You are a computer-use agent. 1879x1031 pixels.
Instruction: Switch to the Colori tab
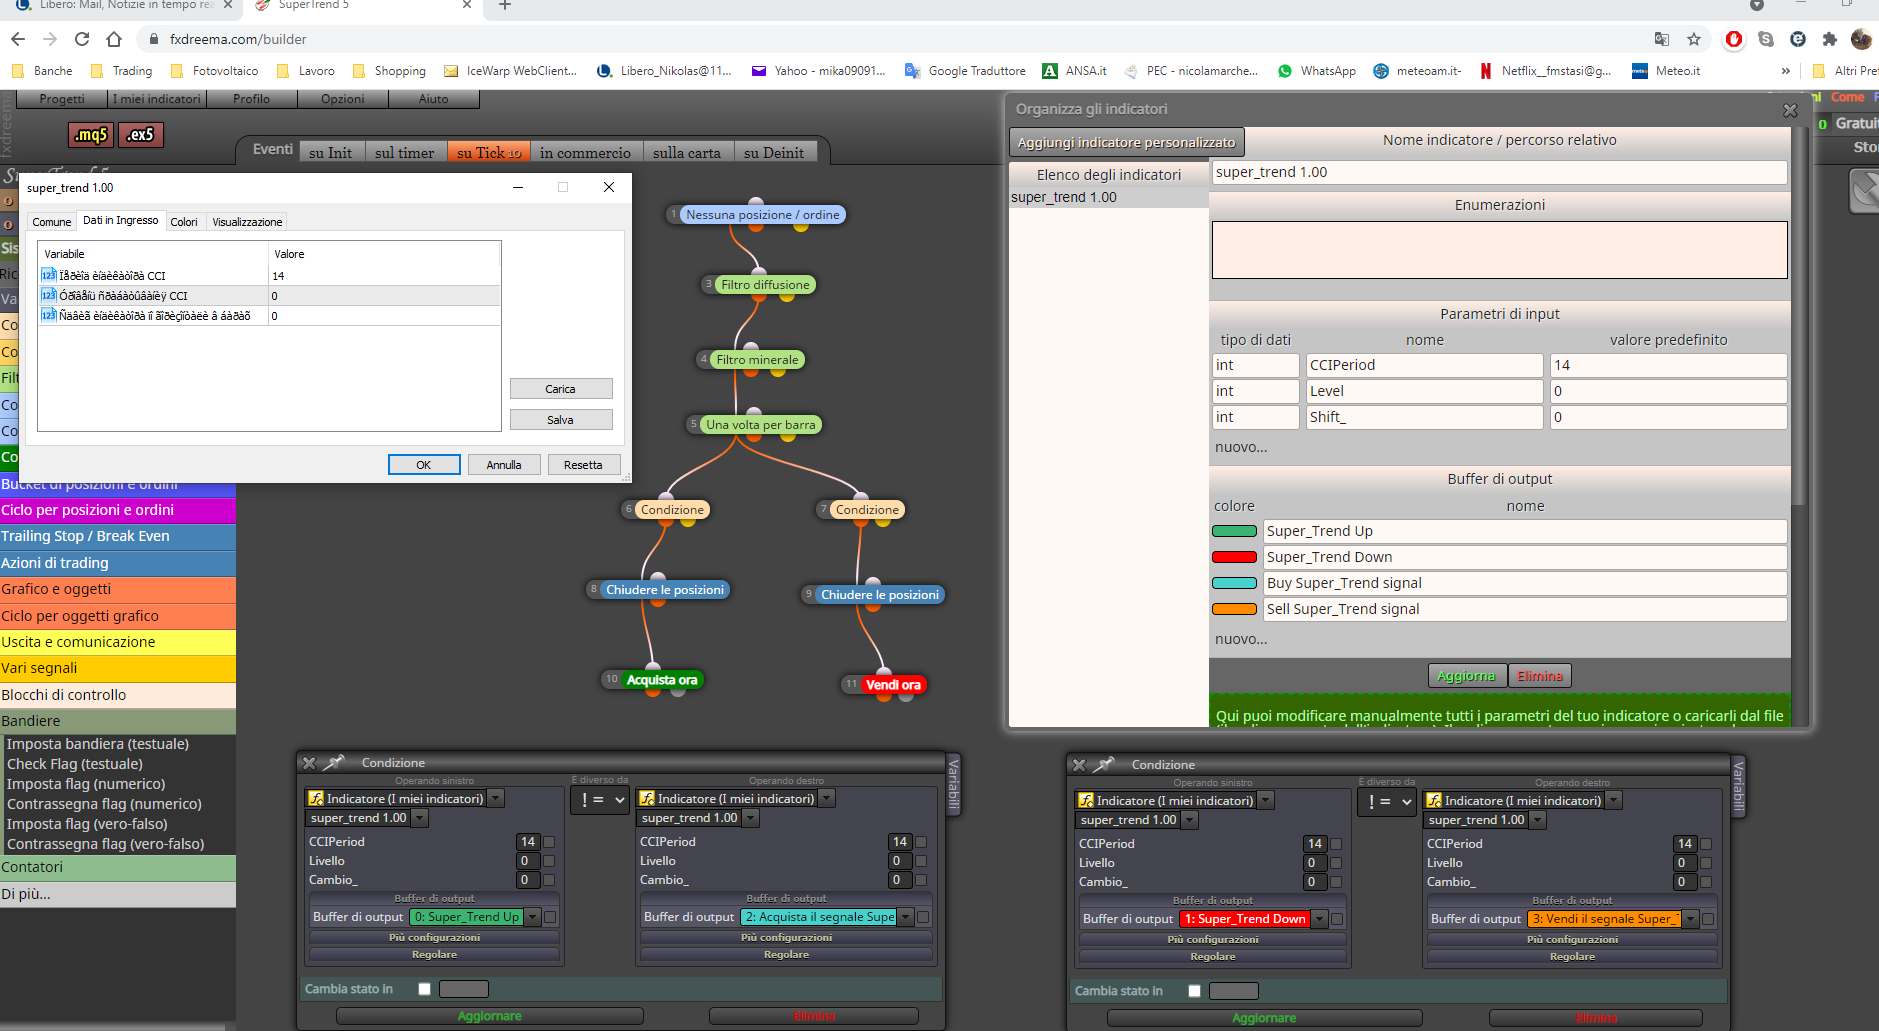184,222
